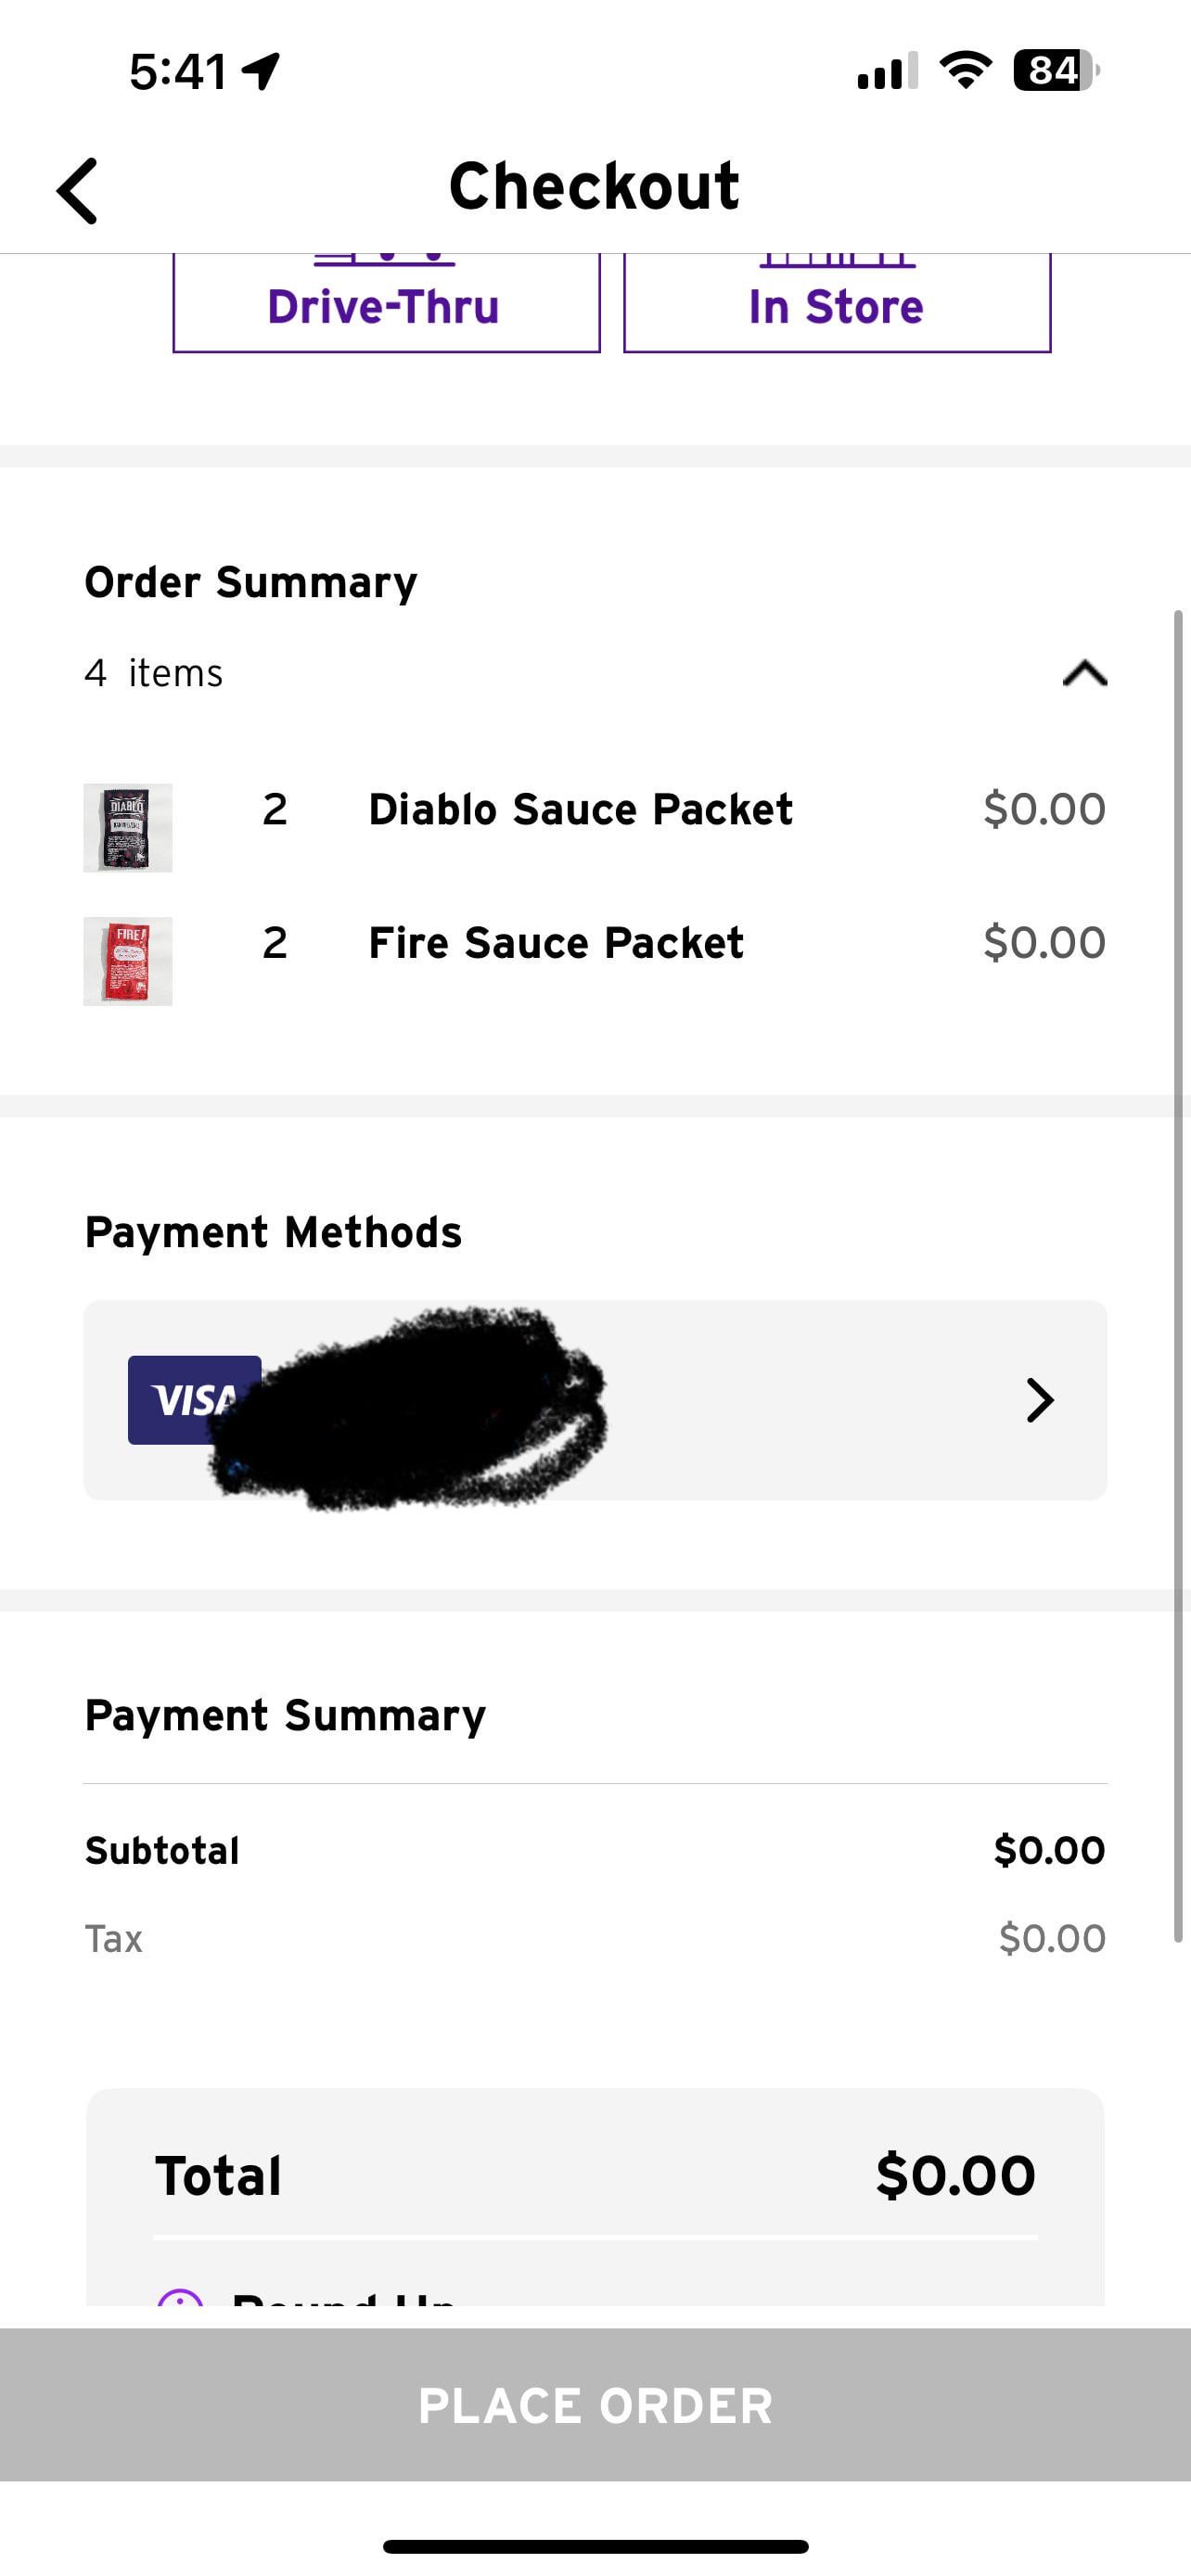Tap the Diablo Sauce Packet name

[580, 810]
